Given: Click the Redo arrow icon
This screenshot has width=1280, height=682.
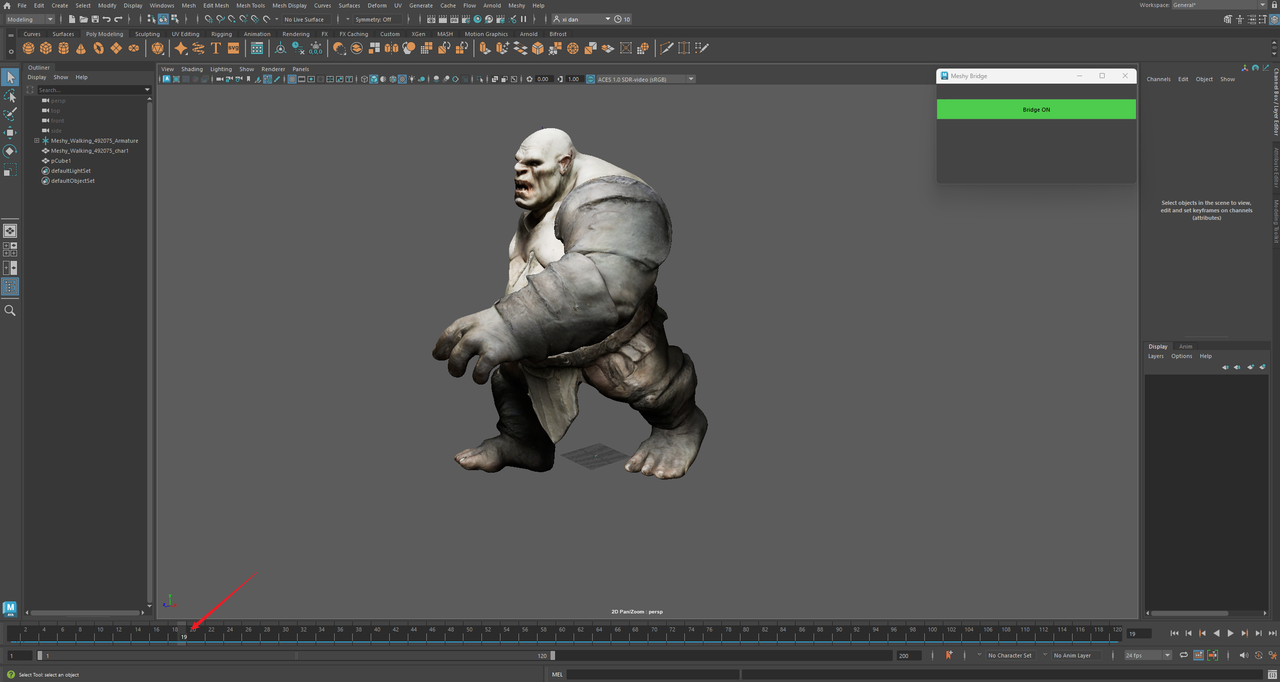Looking at the screenshot, I should [x=119, y=19].
